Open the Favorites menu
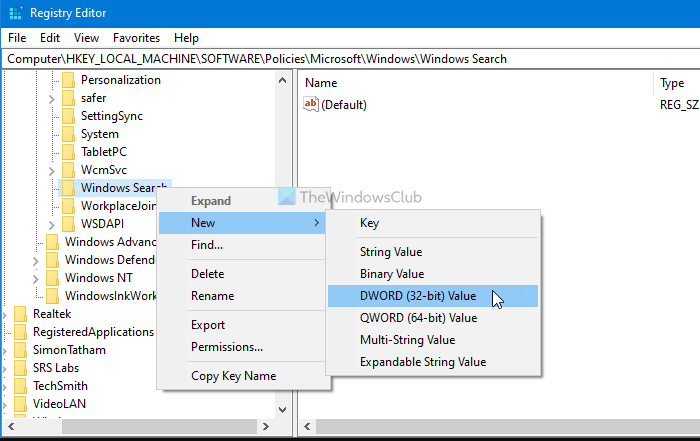This screenshot has width=700, height=441. pyautogui.click(x=134, y=37)
